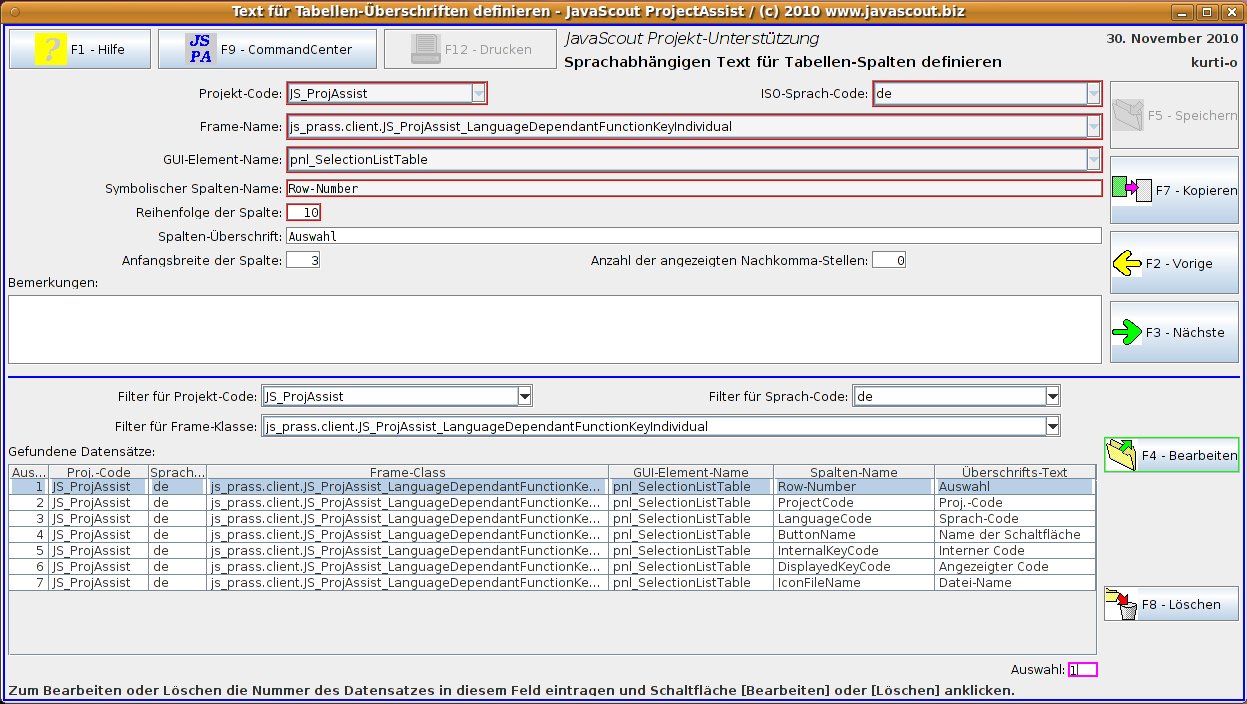Click the F7 Kopieren copy icon
Screen dimensions: 1247x704
coord(1132,189)
